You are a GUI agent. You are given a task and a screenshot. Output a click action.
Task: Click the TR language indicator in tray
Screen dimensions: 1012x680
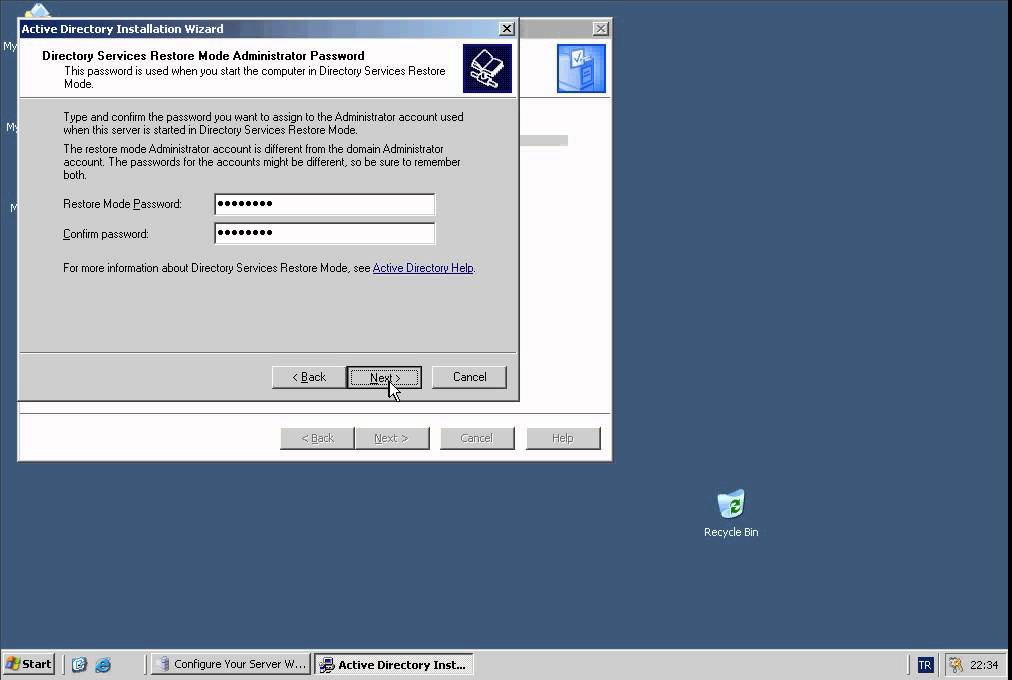click(925, 665)
